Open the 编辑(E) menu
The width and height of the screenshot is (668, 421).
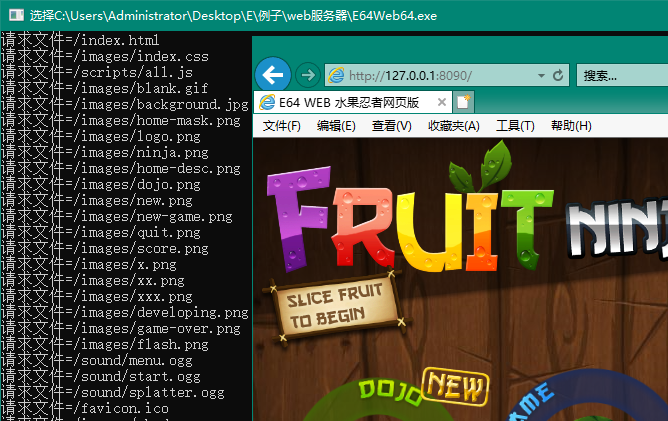coord(336,126)
